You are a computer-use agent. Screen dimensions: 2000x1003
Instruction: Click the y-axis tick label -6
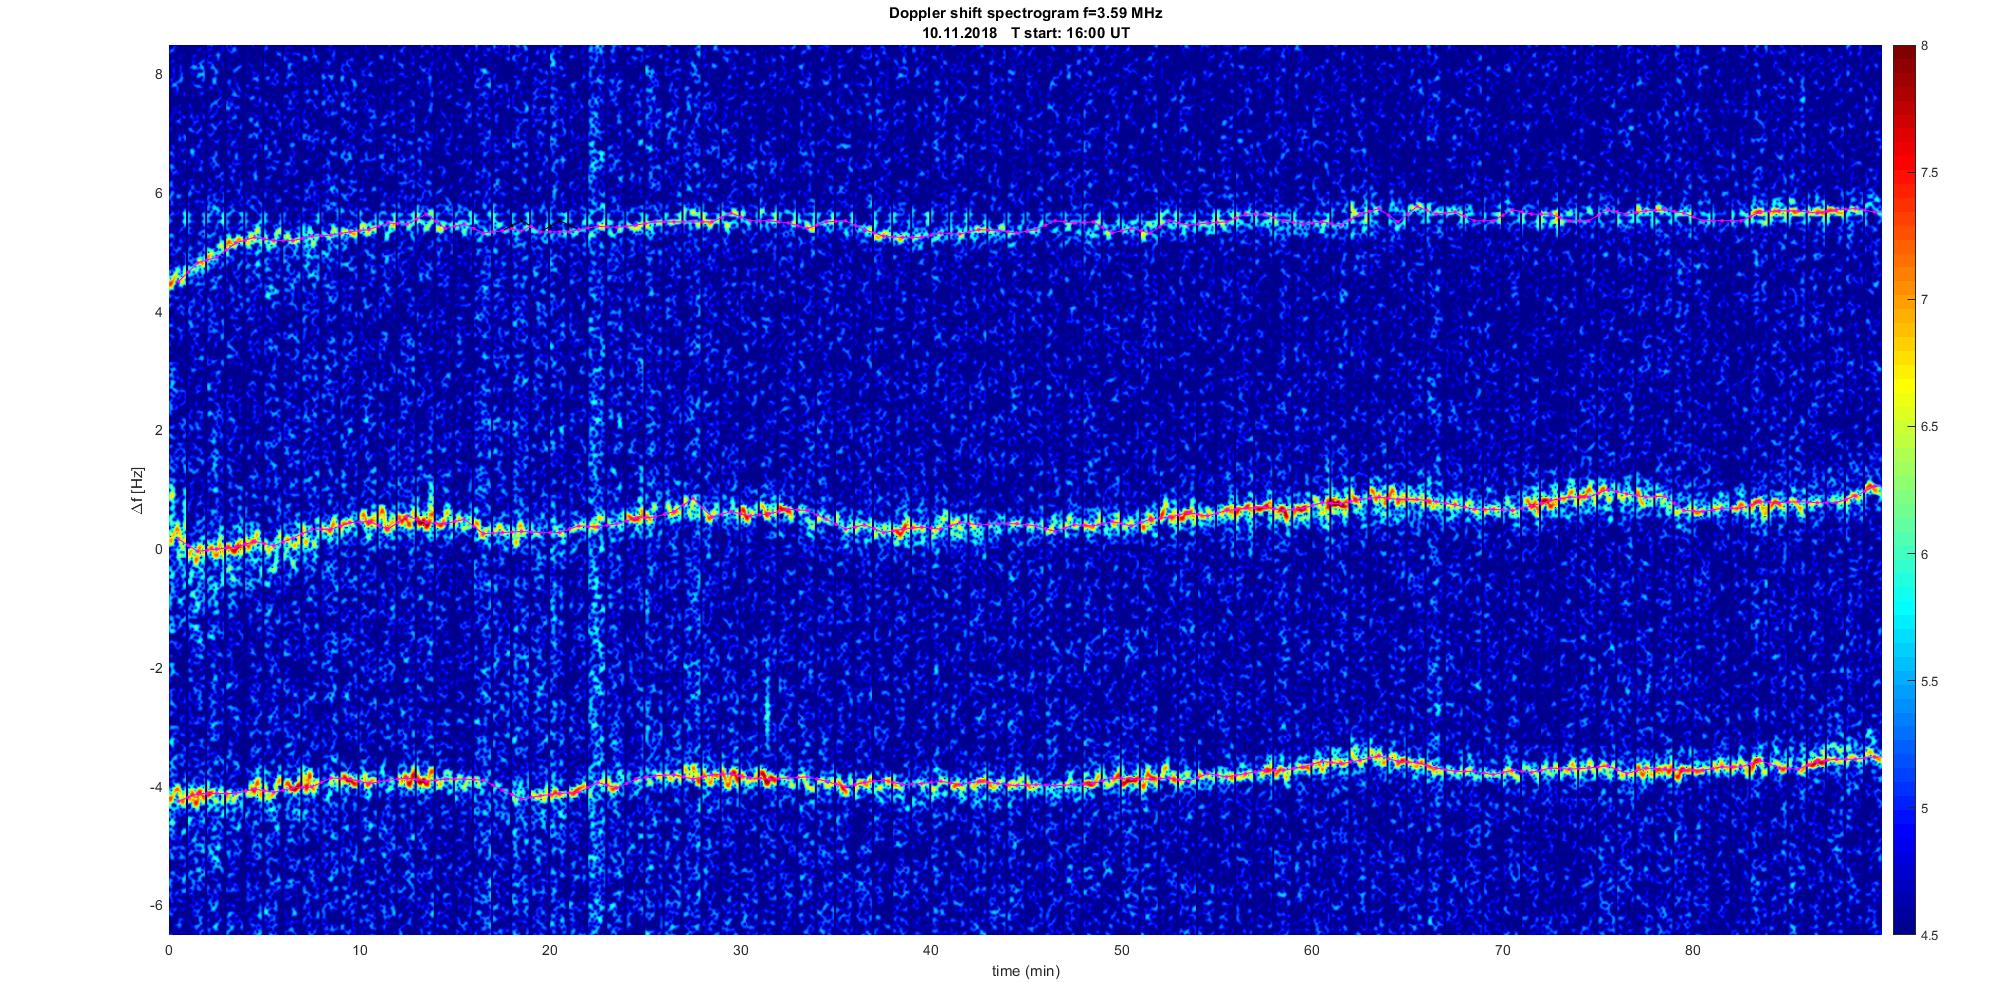(x=156, y=905)
